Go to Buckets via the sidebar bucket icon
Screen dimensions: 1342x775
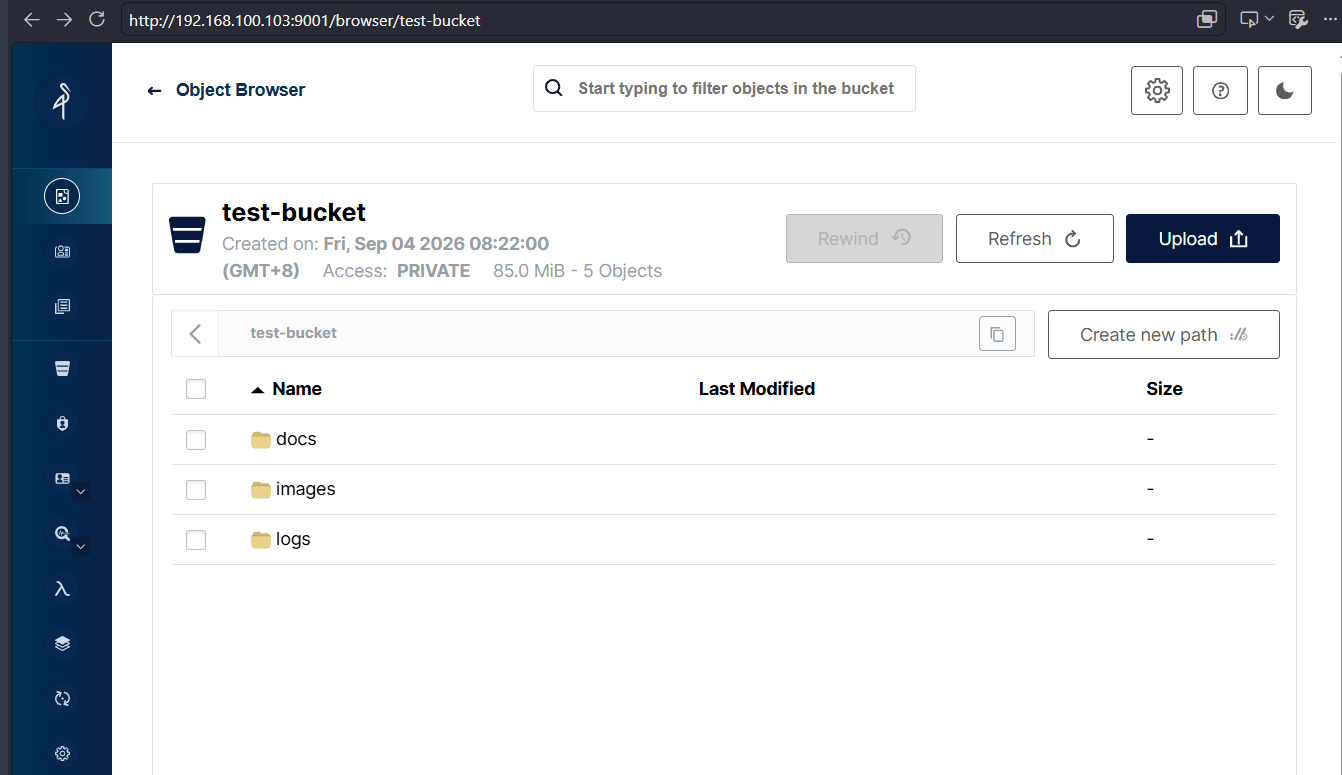click(x=62, y=369)
